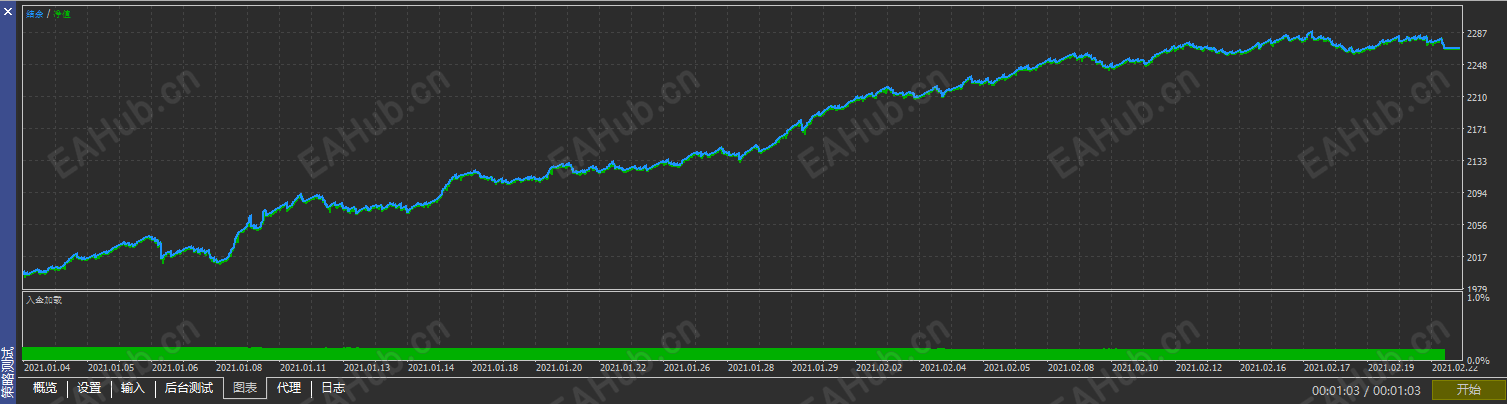The height and width of the screenshot is (404, 1507).
Task: Close the strategy tester panel
Action: [x=8, y=10]
